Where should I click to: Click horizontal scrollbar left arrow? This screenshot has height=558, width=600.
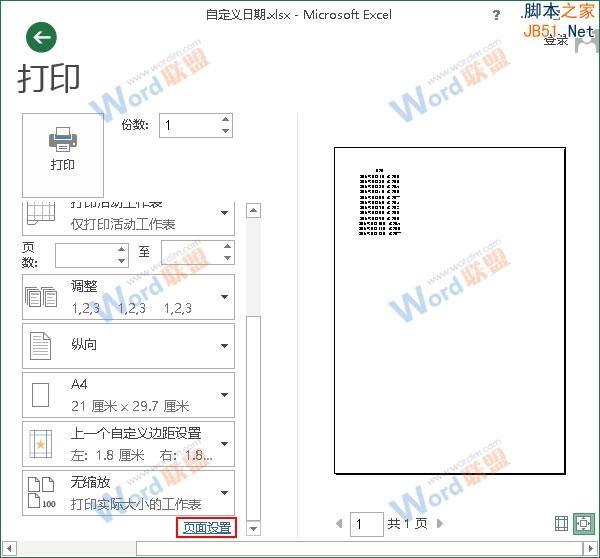click(x=9, y=549)
